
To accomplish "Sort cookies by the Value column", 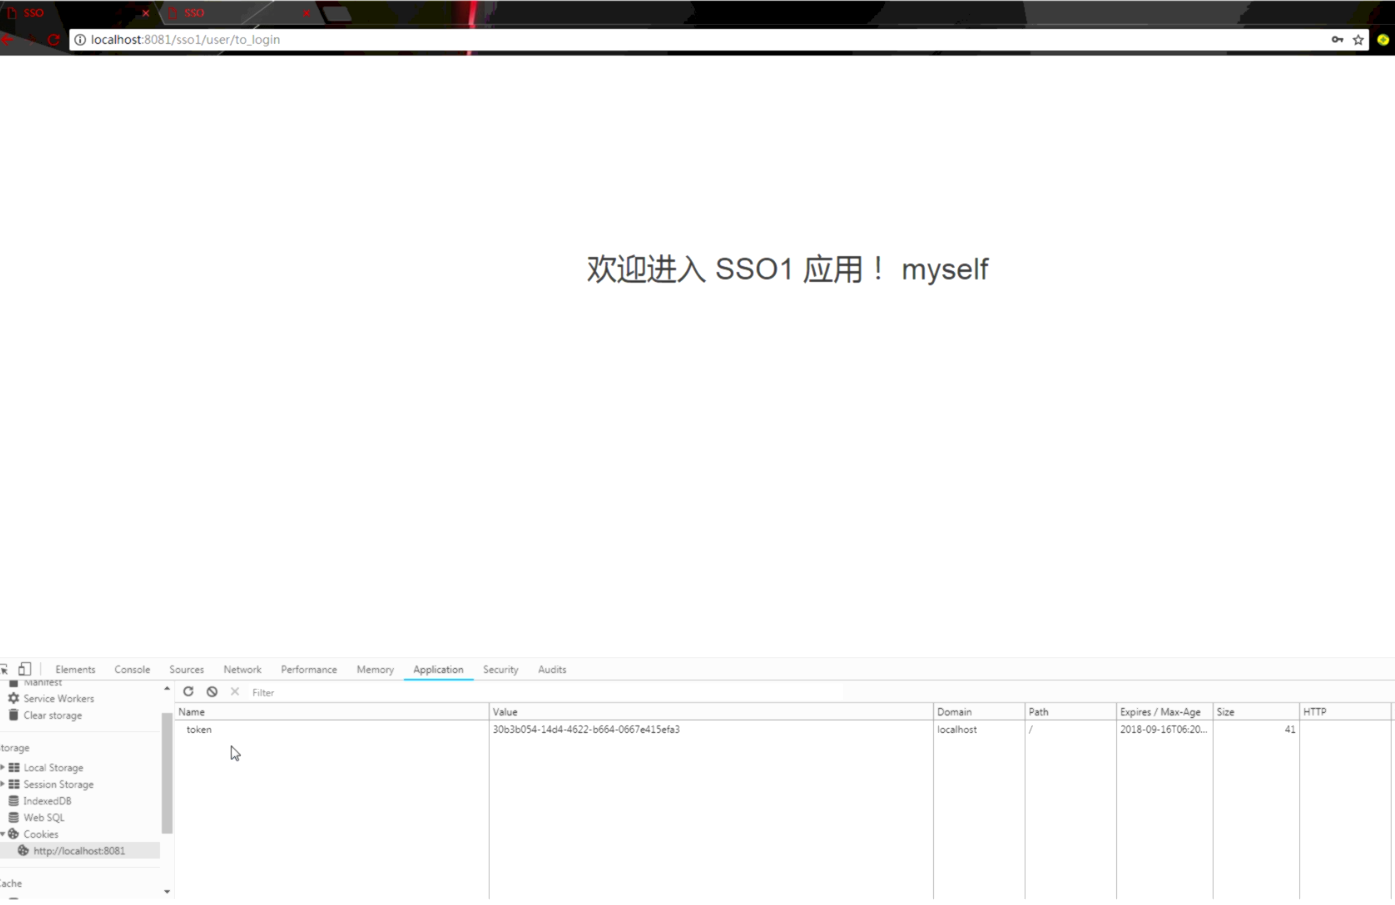I will click(x=711, y=712).
